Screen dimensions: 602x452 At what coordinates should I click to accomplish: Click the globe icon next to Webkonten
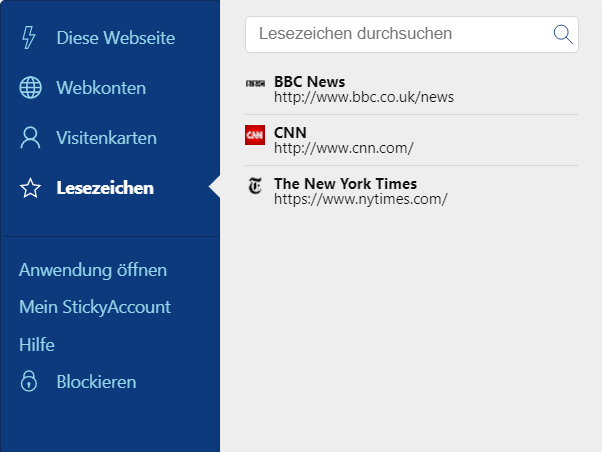30,88
